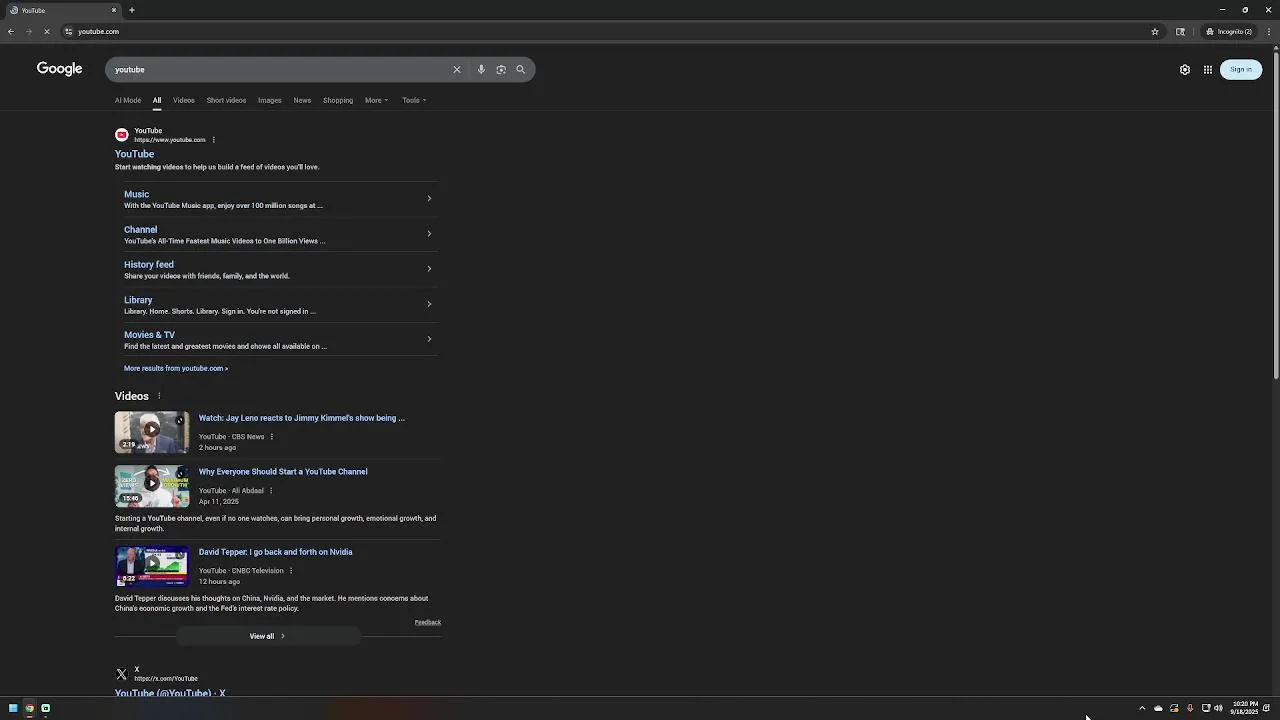Screen dimensions: 1280x720
Task: Stop loading the page with the X button
Action: tap(46, 32)
